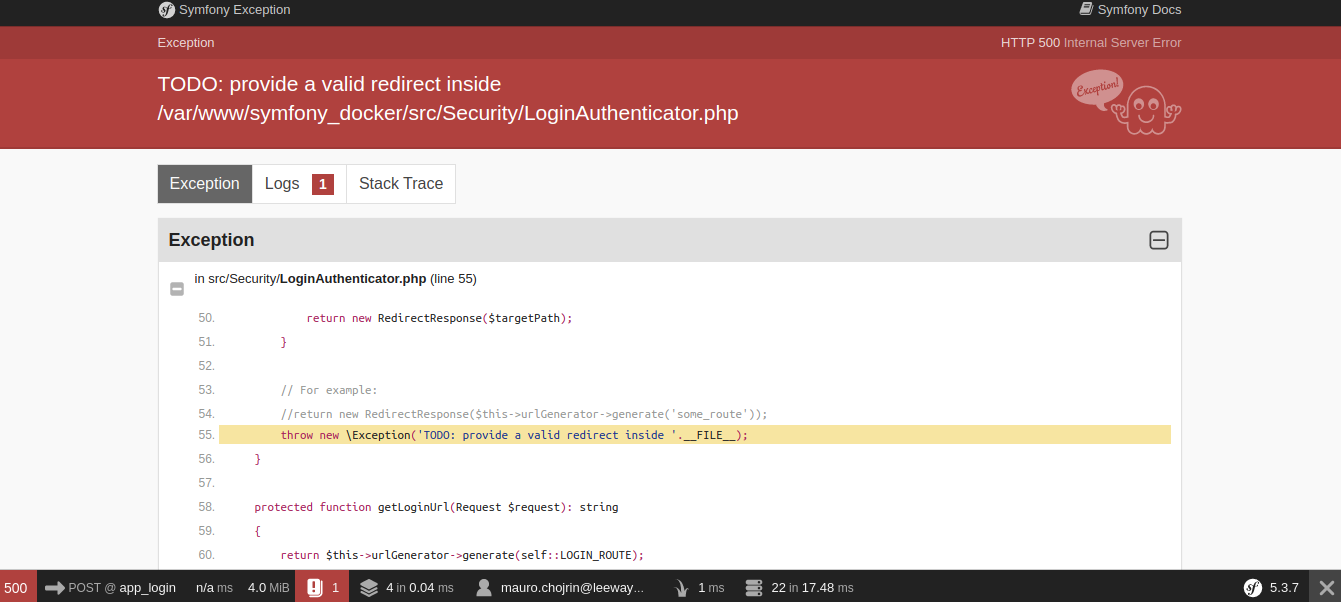Screen dimensions: 1341x602
Task: Collapse the Exception panel with minus icon
Action: click(1158, 240)
